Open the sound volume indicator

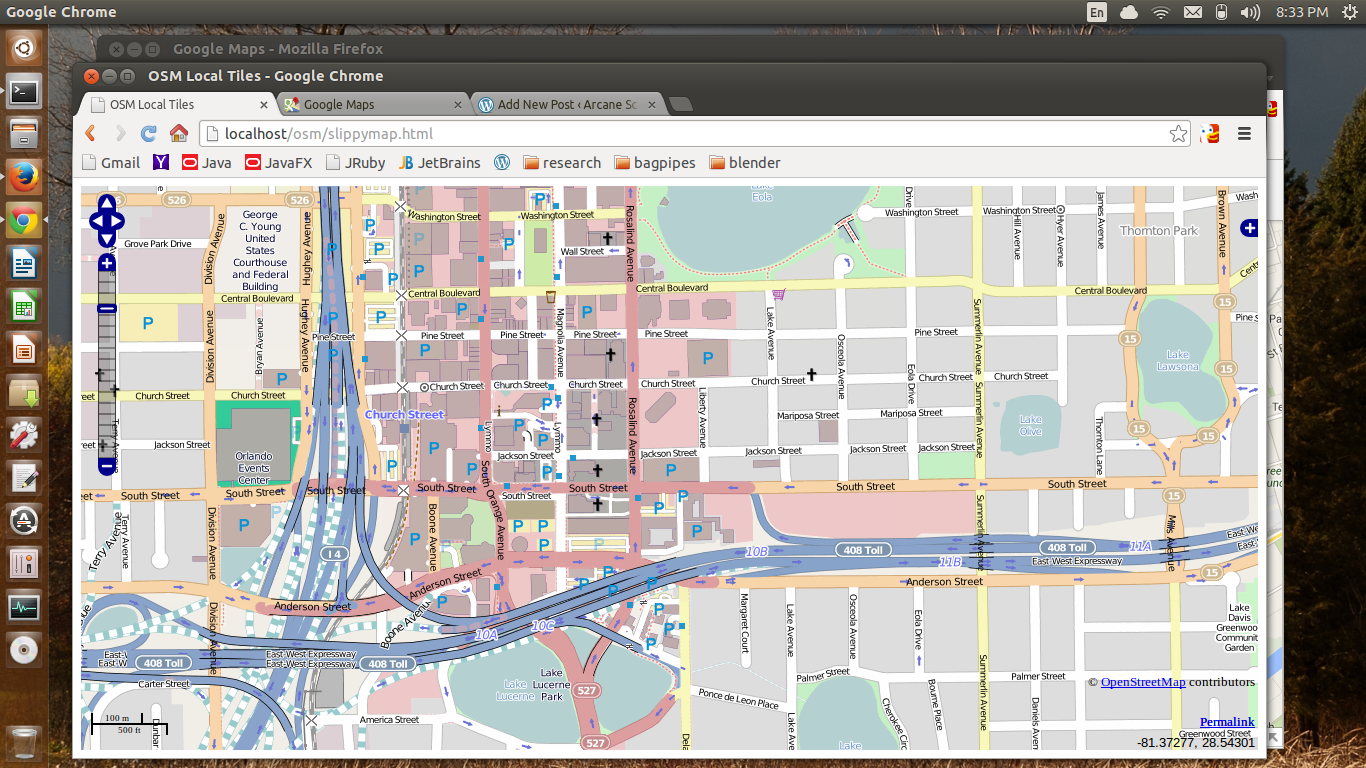[1250, 12]
